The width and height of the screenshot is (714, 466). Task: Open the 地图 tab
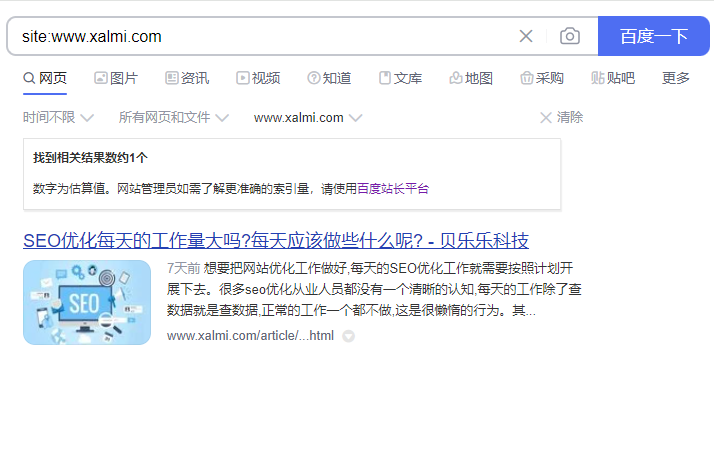[471, 78]
